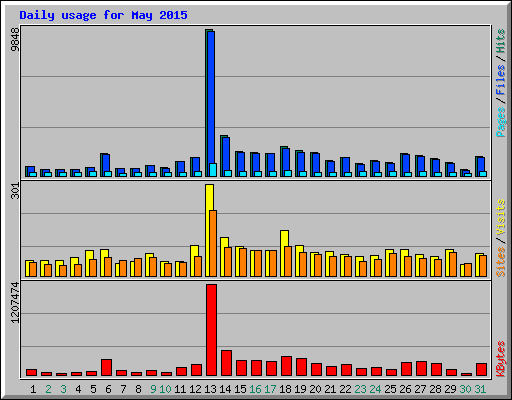The height and width of the screenshot is (400, 512).
Task: Click the green day label 10
Action: coord(165,389)
